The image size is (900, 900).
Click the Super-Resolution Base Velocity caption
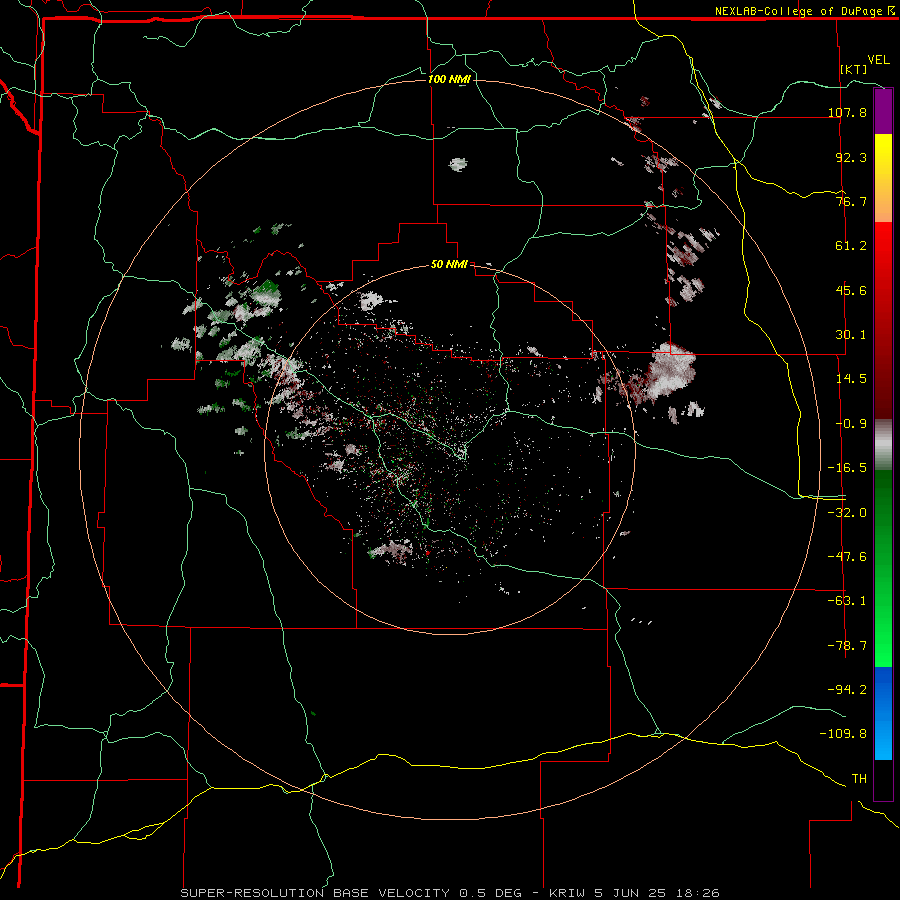pos(449,893)
